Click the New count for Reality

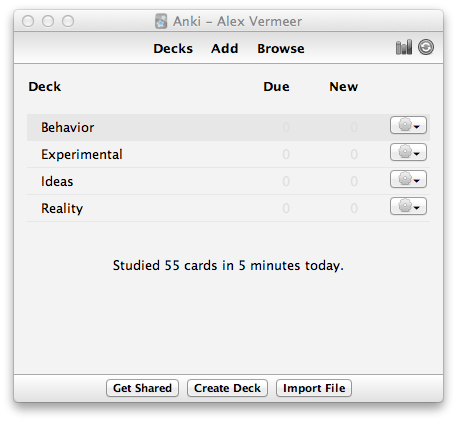point(354,208)
